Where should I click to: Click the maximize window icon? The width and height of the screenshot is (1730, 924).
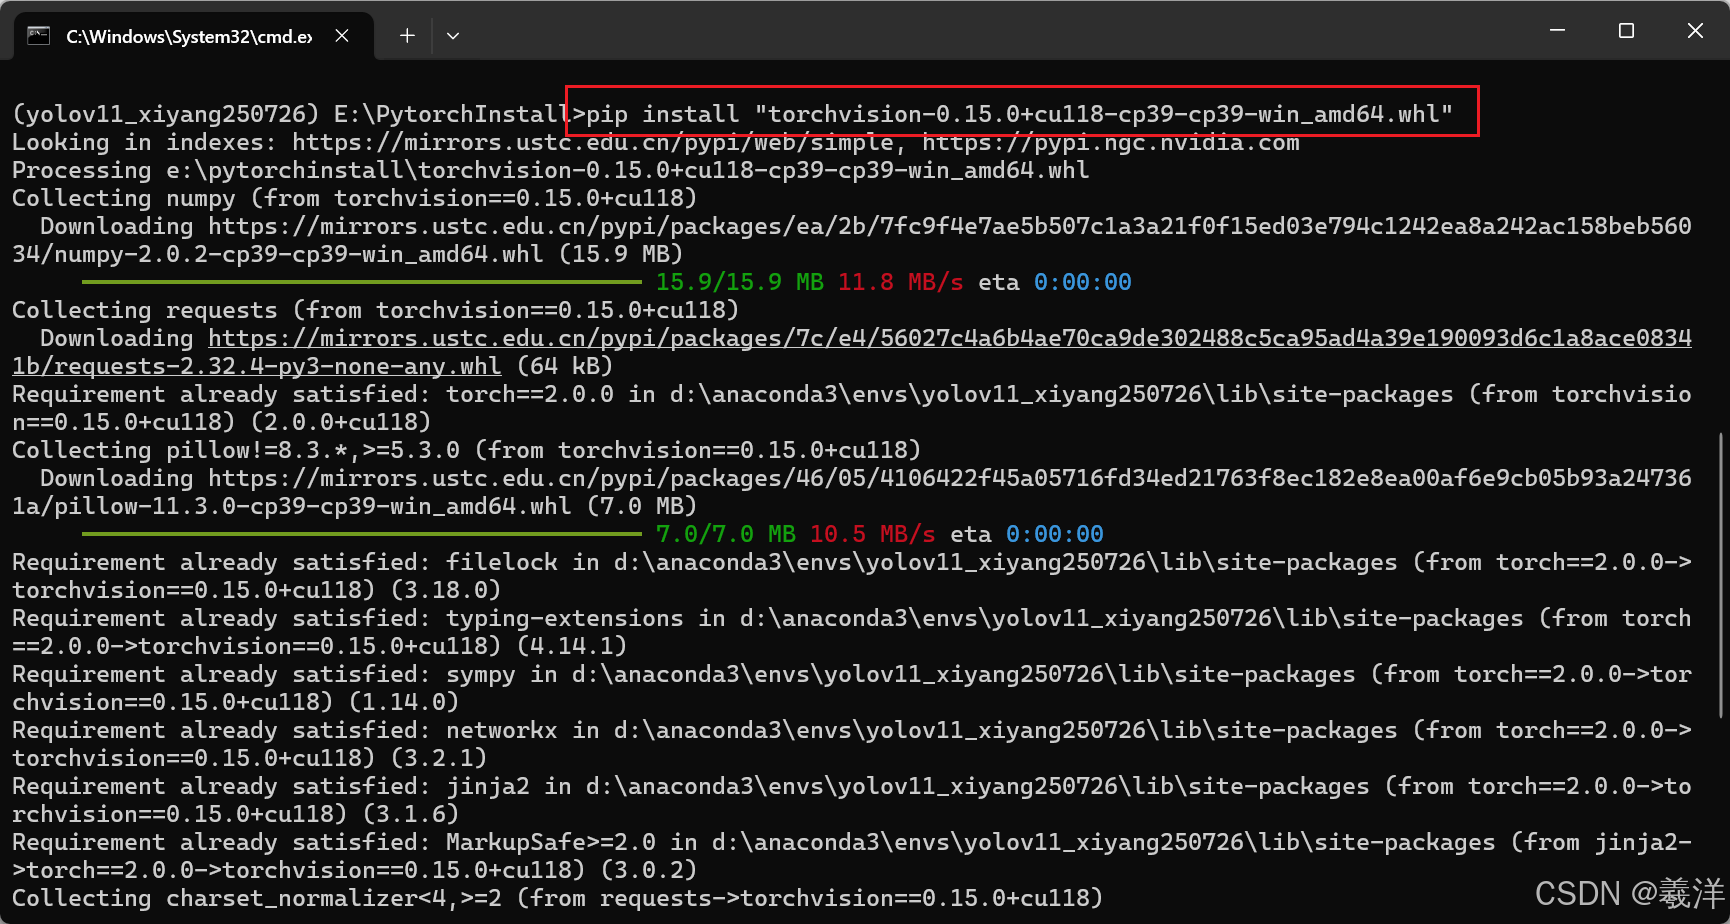point(1626,30)
